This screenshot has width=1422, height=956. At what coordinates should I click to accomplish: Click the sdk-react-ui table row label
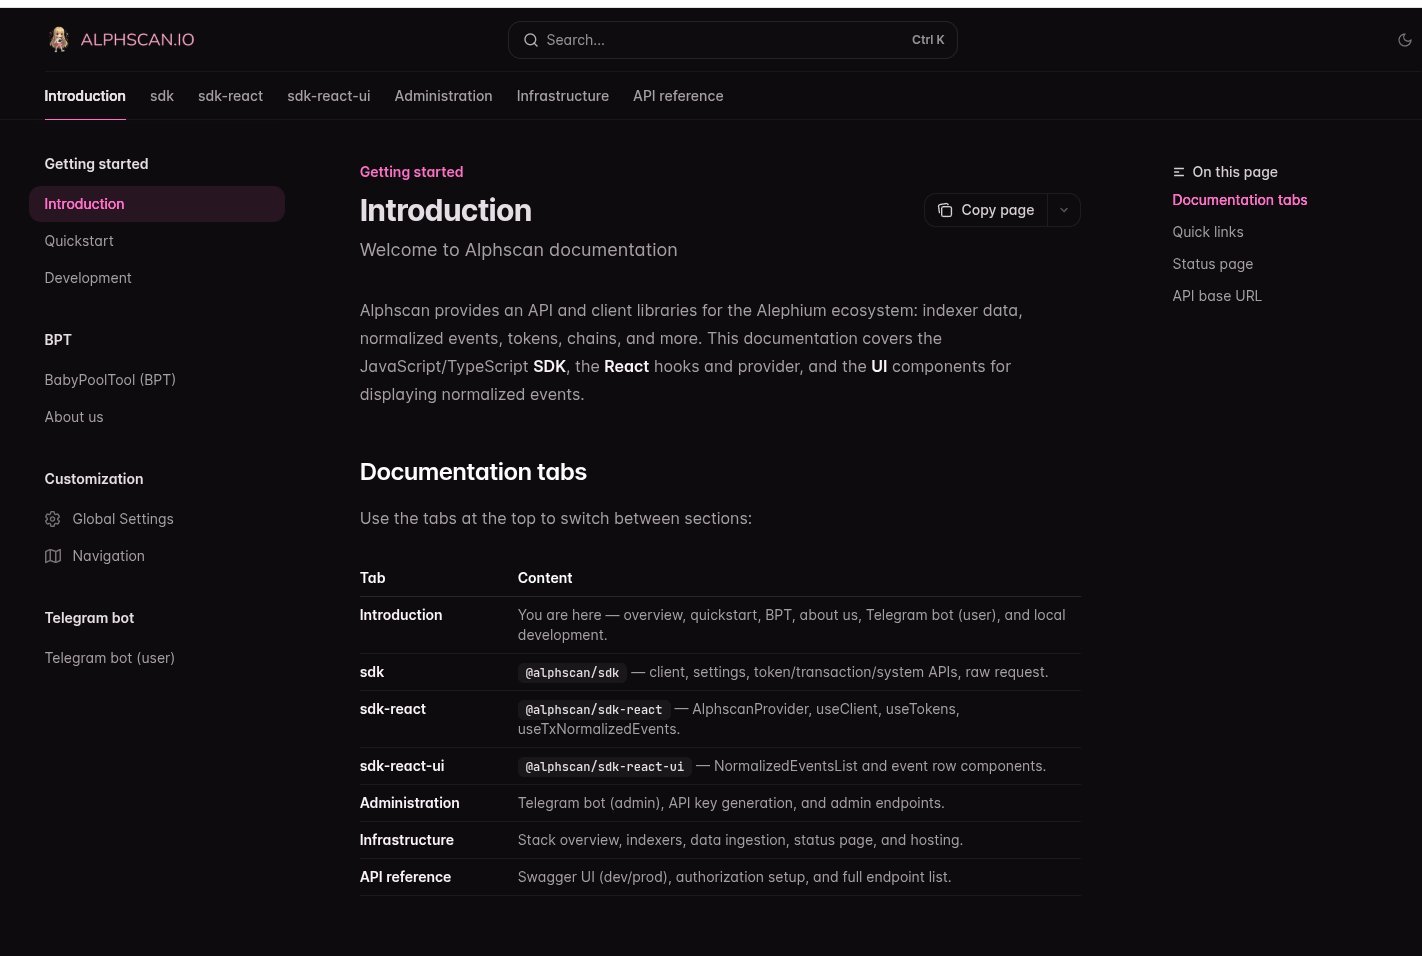[402, 766]
